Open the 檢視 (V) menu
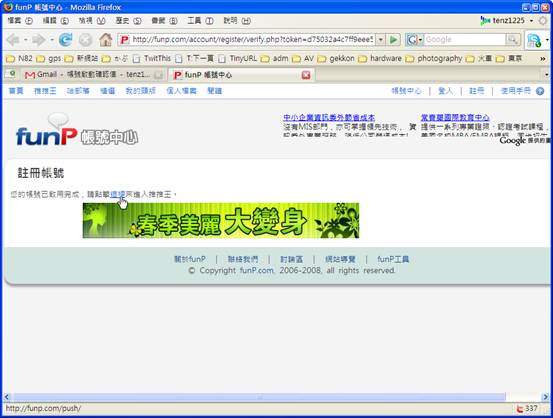This screenshot has height=418, width=553. (92, 21)
